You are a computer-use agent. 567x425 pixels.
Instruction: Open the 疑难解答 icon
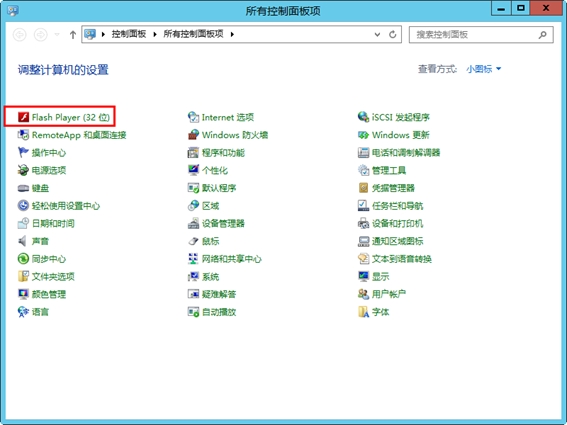(193, 294)
